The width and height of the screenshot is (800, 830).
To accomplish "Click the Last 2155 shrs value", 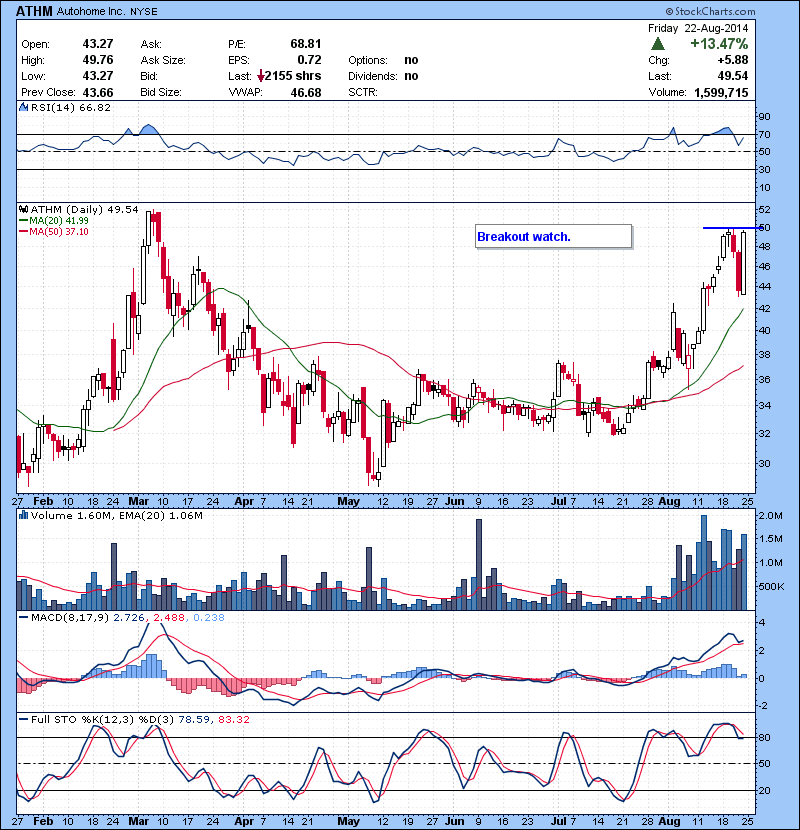I will pos(293,76).
